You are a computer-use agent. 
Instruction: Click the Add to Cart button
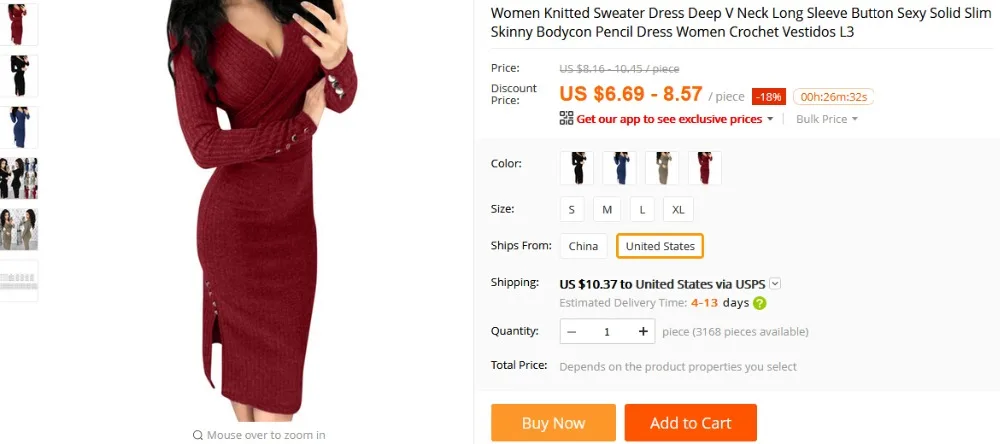tap(691, 423)
